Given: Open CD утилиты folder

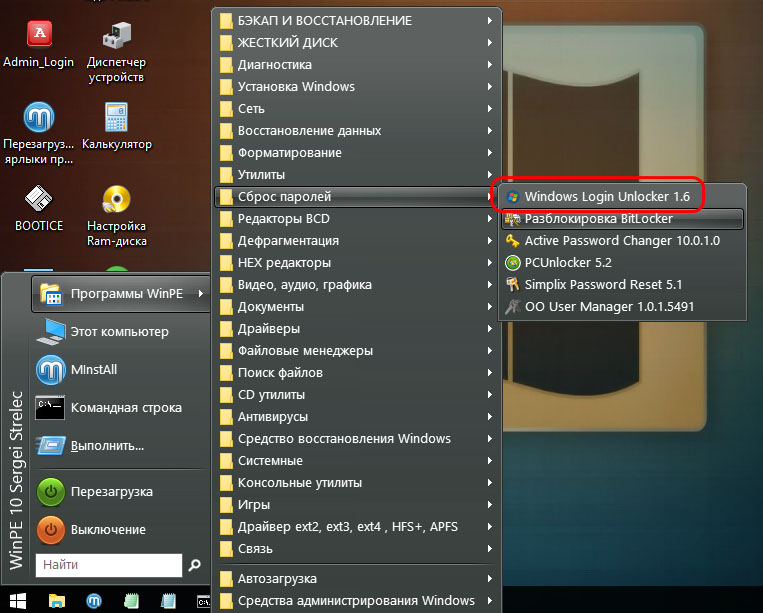Looking at the screenshot, I should pyautogui.click(x=358, y=395).
